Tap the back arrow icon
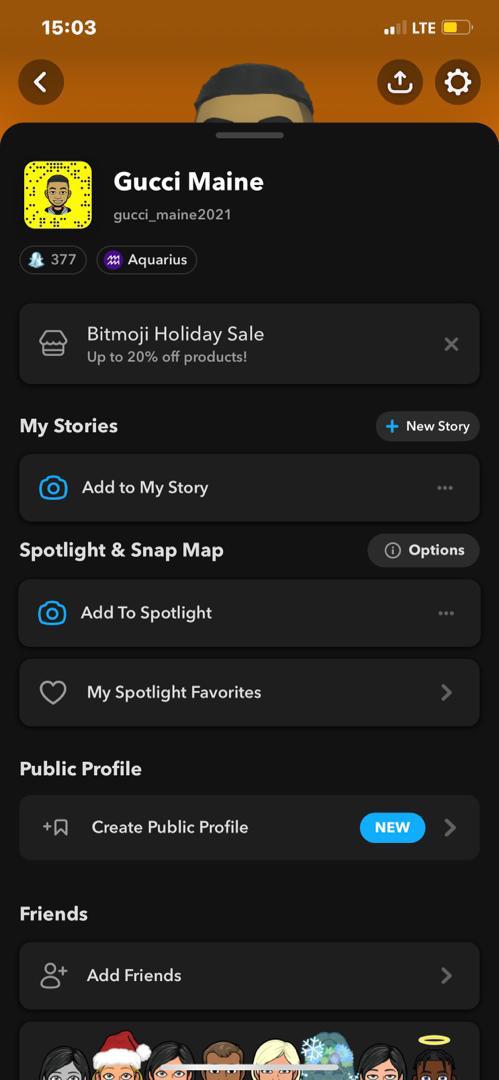The width and height of the screenshot is (499, 1080). coord(41,83)
